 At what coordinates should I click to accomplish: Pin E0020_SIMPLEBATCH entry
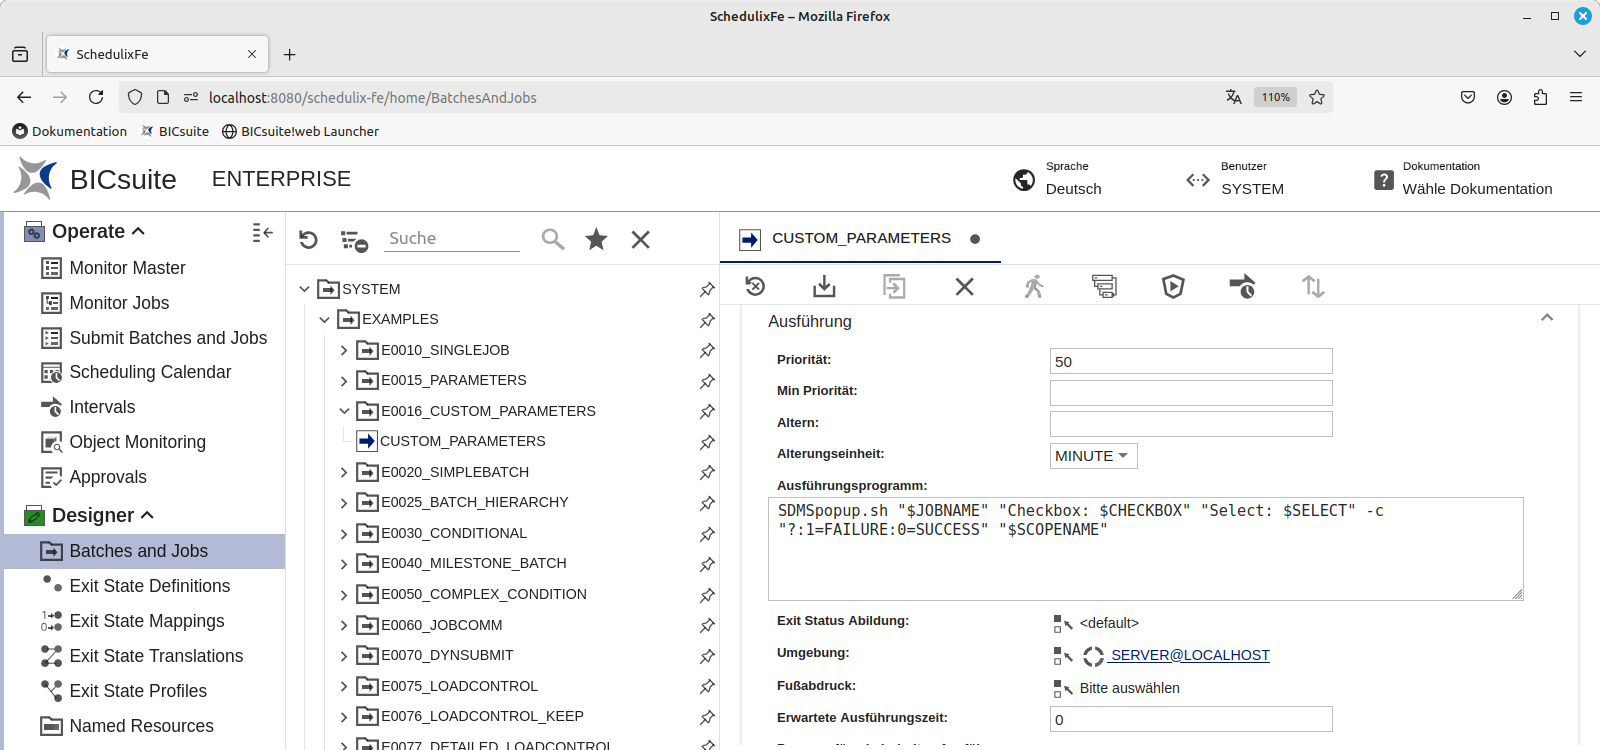point(707,472)
